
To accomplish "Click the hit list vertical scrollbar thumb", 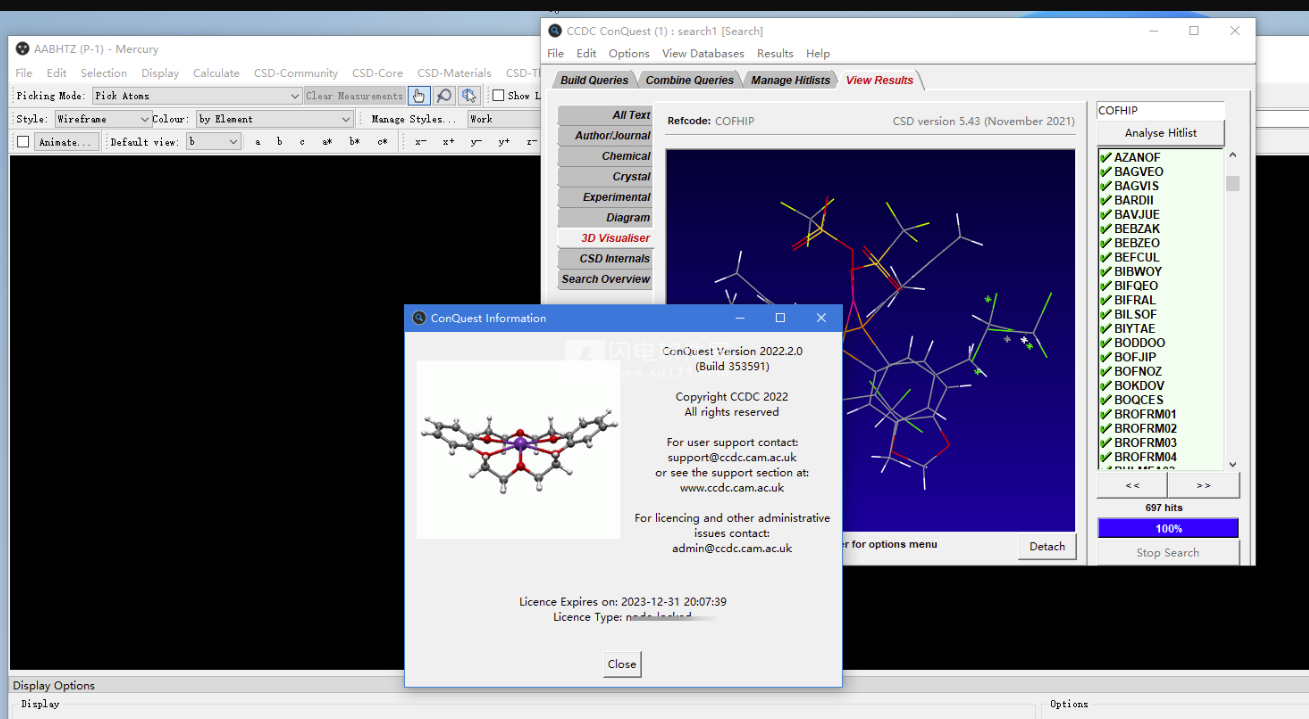I will 1232,183.
